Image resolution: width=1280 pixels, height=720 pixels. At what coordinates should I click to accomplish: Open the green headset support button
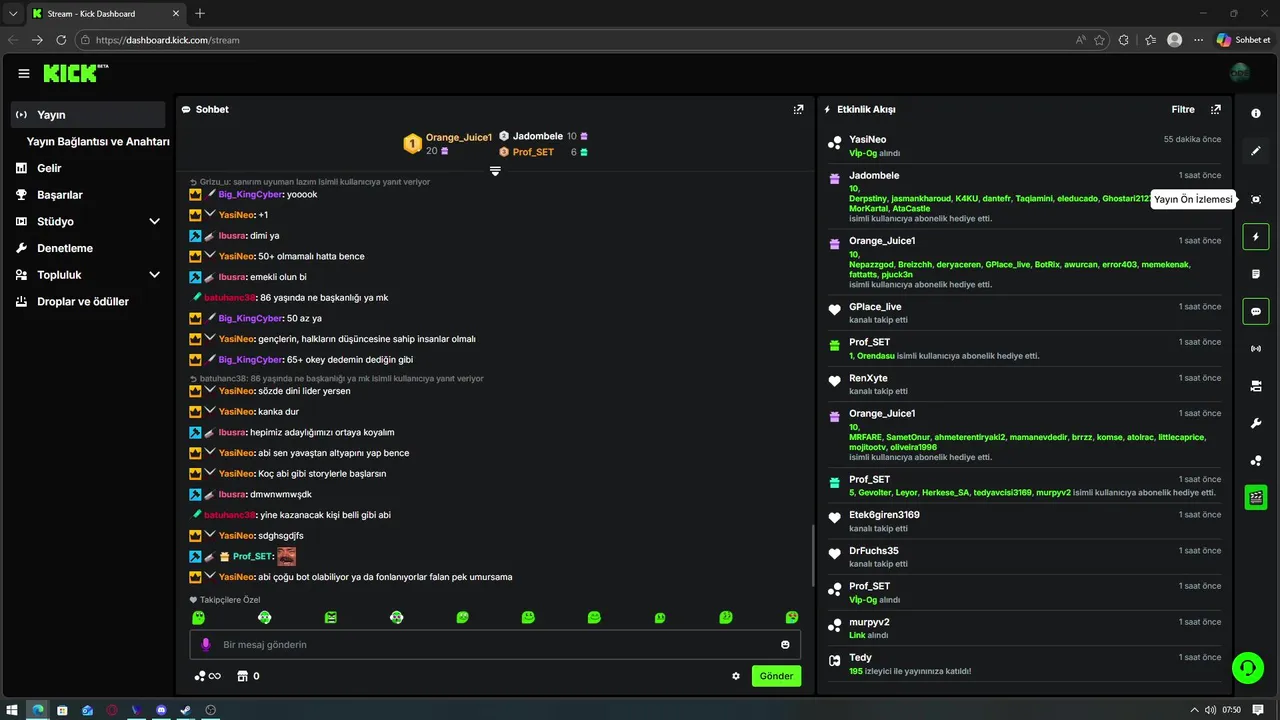[1248, 667]
